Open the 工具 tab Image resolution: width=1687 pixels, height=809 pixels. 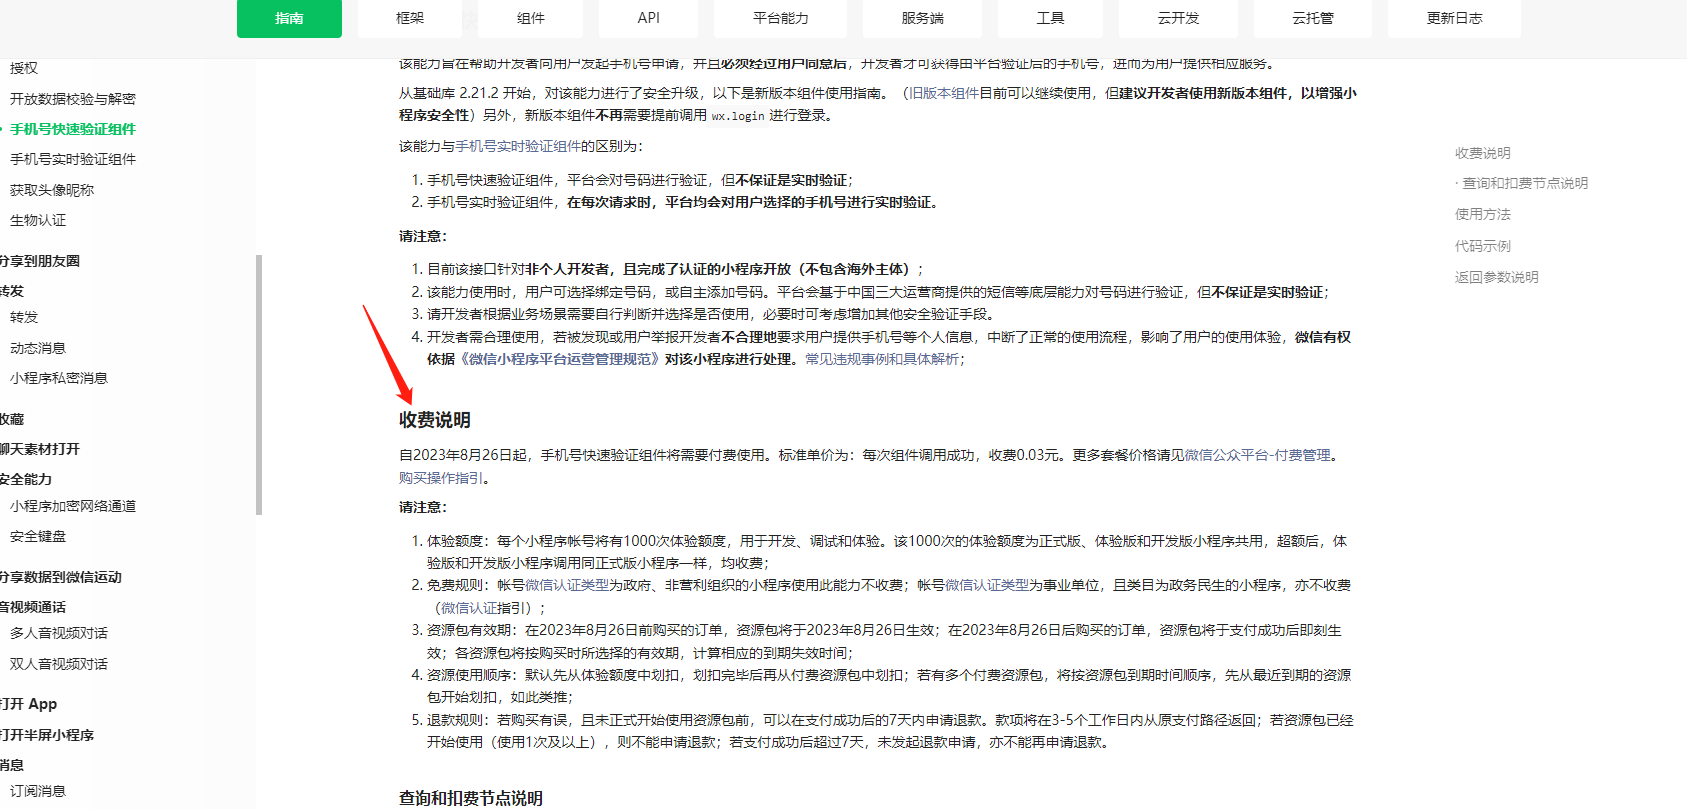click(x=1050, y=18)
